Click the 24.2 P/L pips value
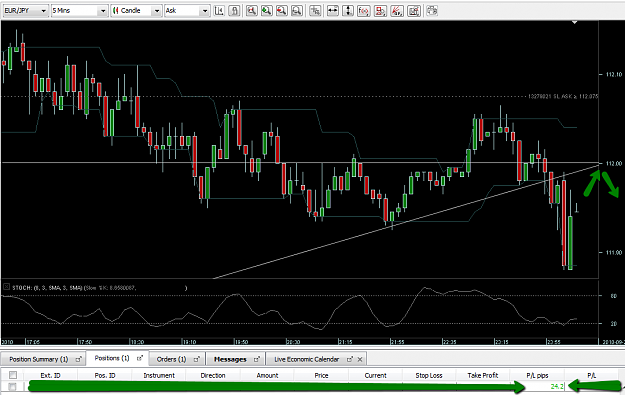 [557, 387]
